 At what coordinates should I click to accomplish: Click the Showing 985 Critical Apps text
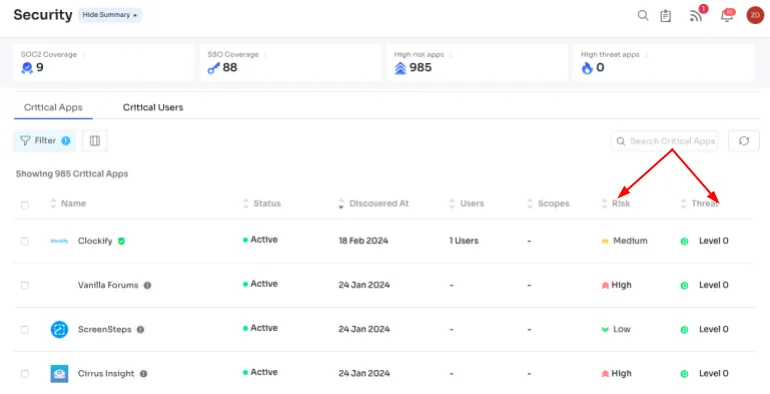[72, 174]
